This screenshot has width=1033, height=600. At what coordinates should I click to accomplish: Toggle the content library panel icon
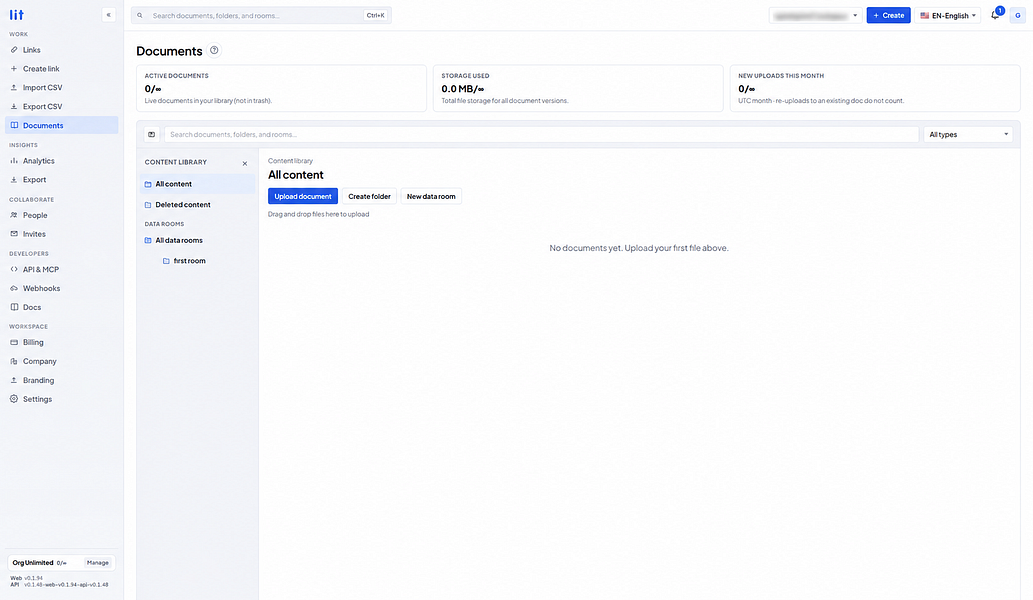[x=152, y=134]
